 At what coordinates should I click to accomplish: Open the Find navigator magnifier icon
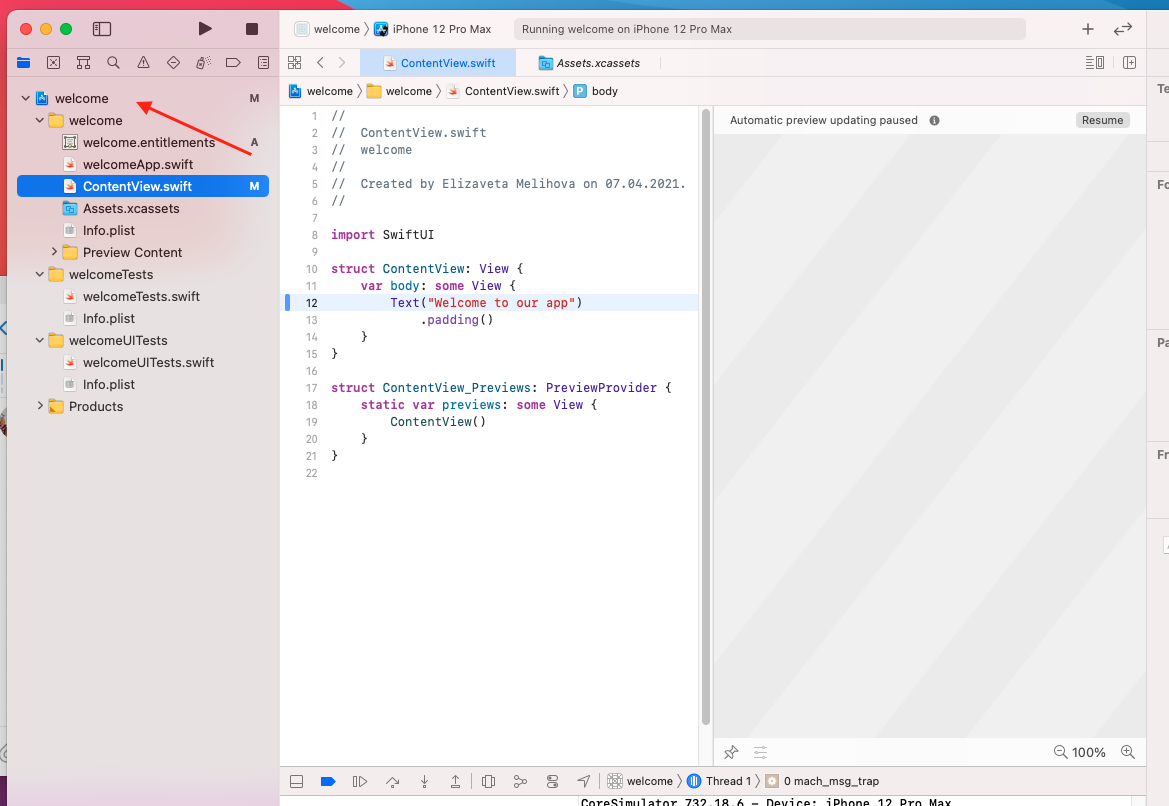point(113,62)
